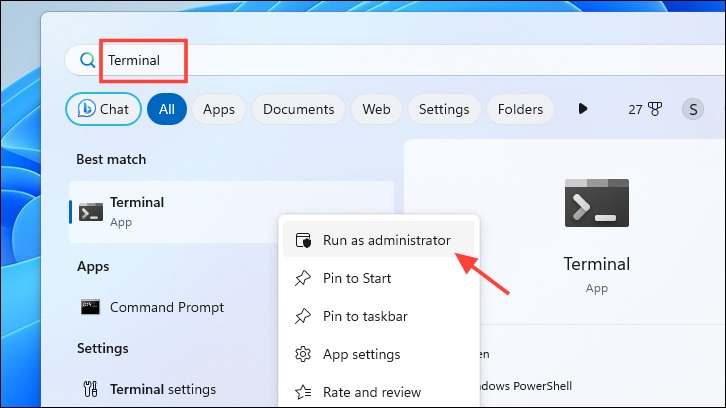Click the Terminal icon in best match
Image resolution: width=726 pixels, height=408 pixels.
tap(91, 213)
